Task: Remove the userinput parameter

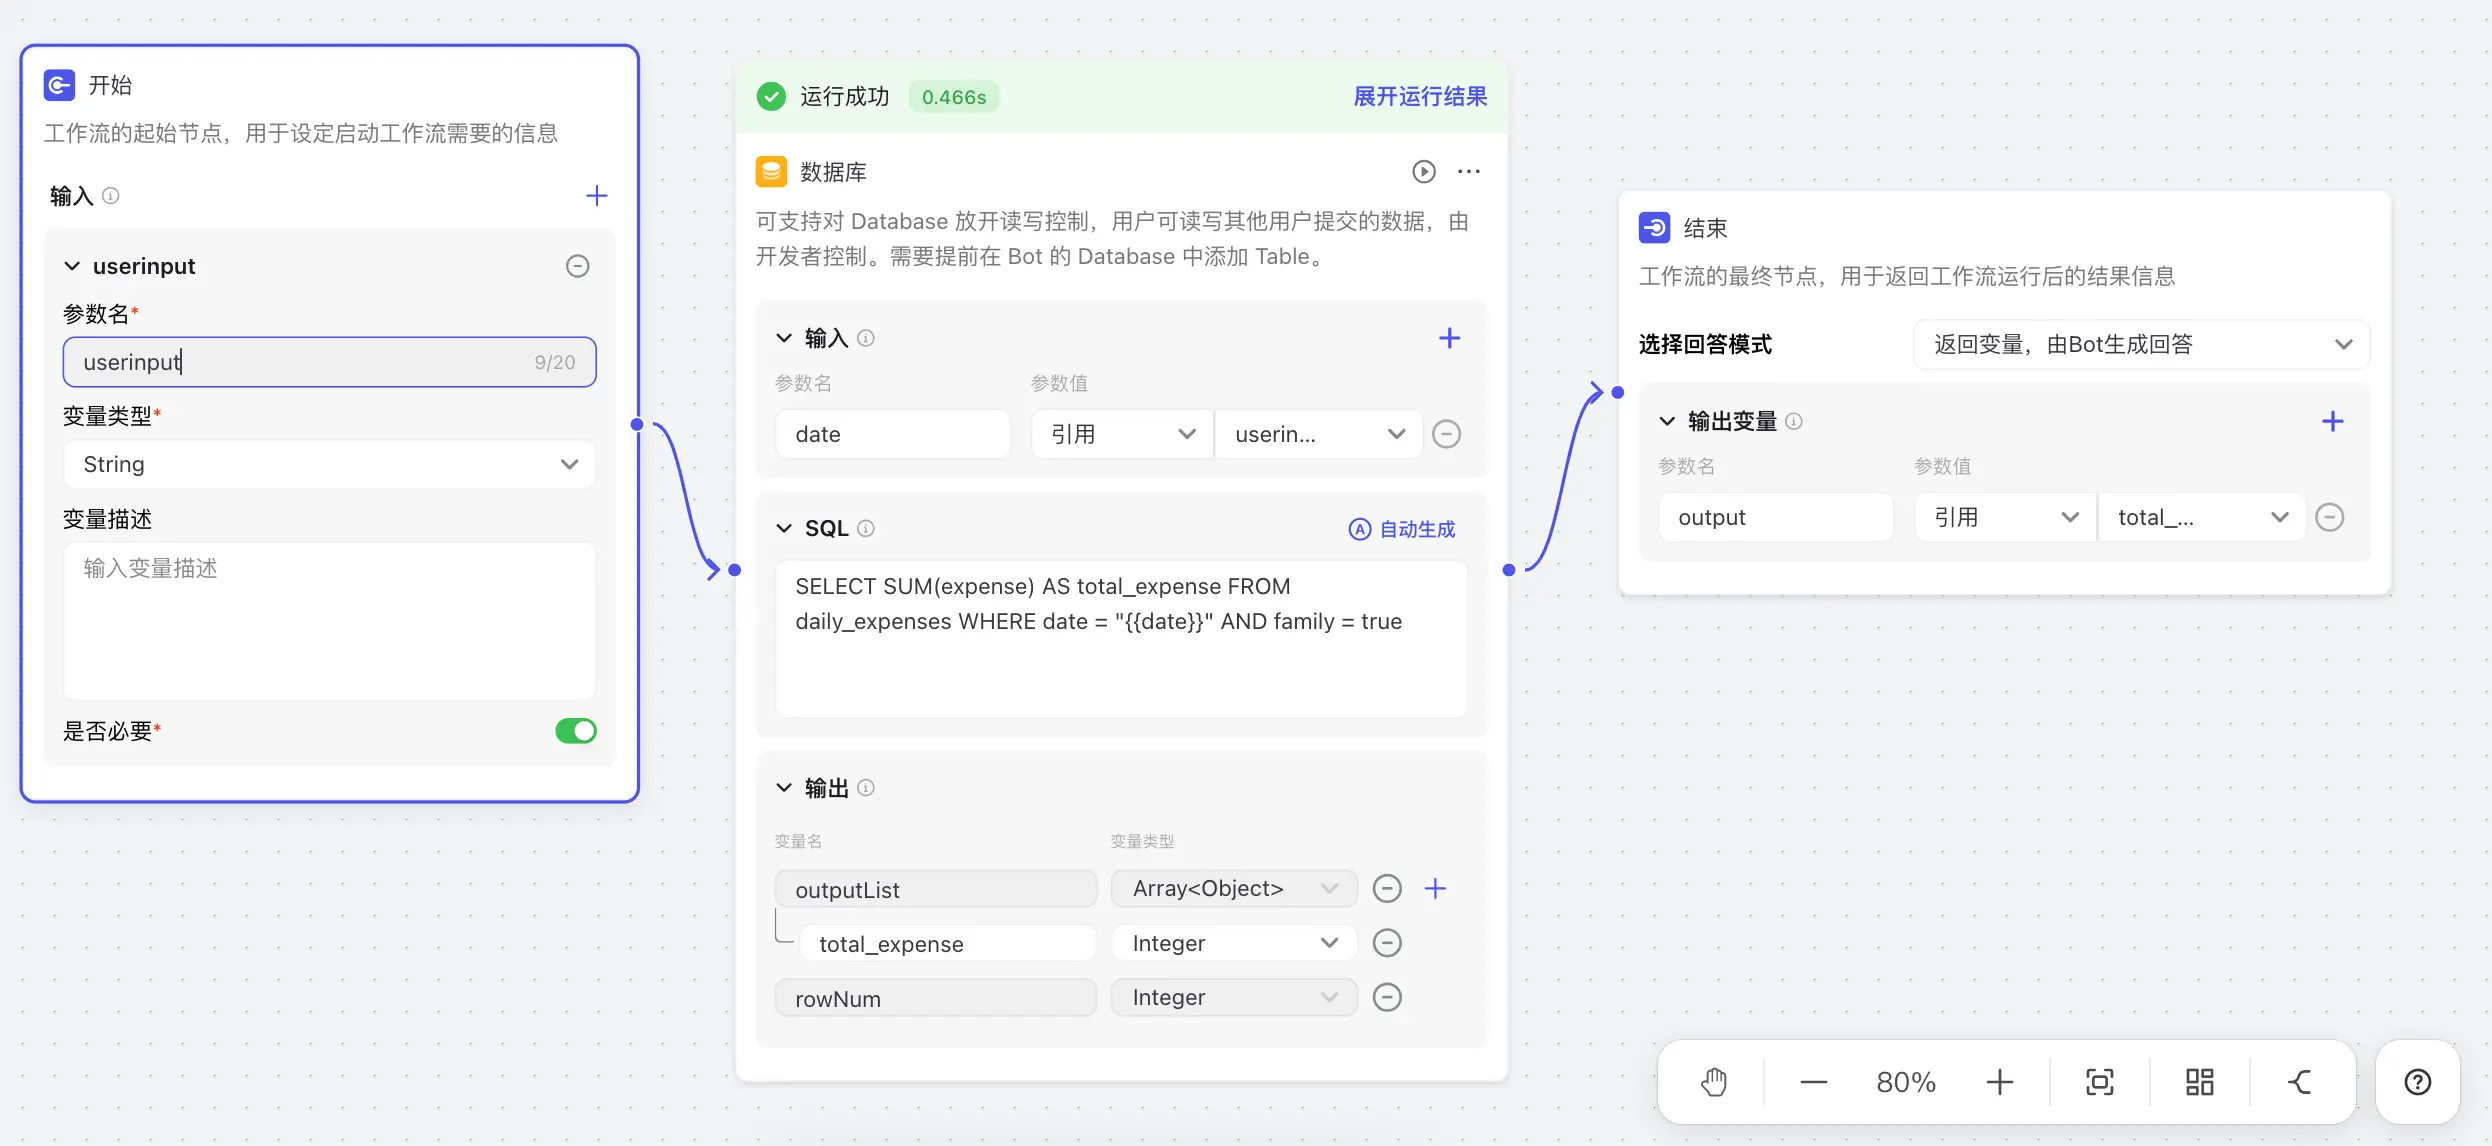Action: (578, 266)
